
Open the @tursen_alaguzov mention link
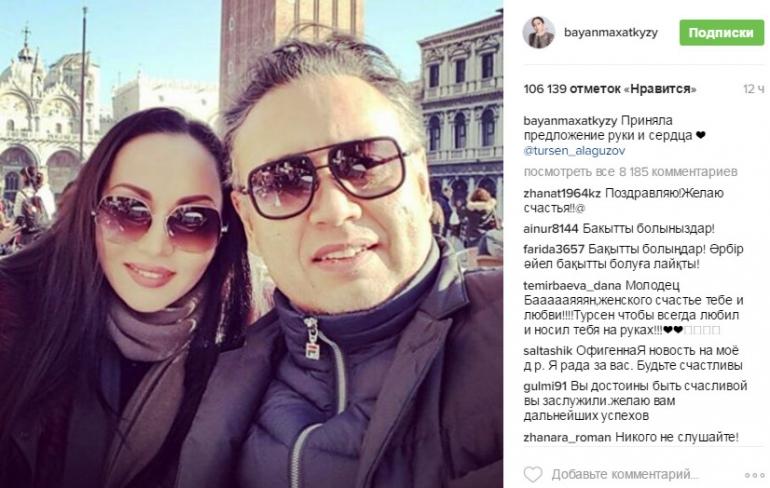pyautogui.click(x=574, y=151)
